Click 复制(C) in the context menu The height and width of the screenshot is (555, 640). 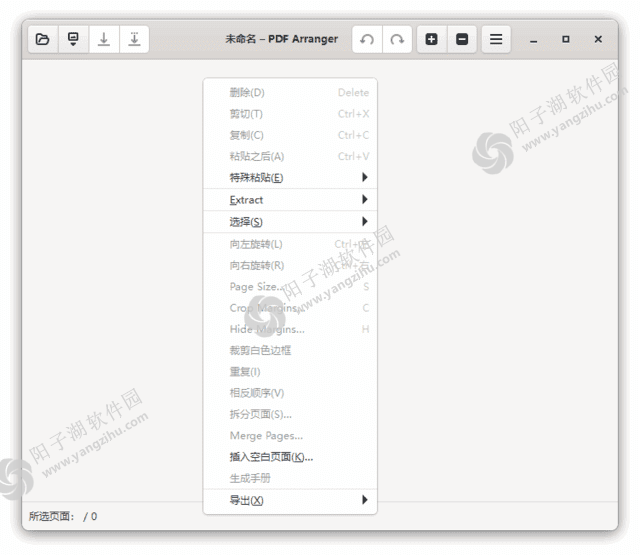[290, 135]
